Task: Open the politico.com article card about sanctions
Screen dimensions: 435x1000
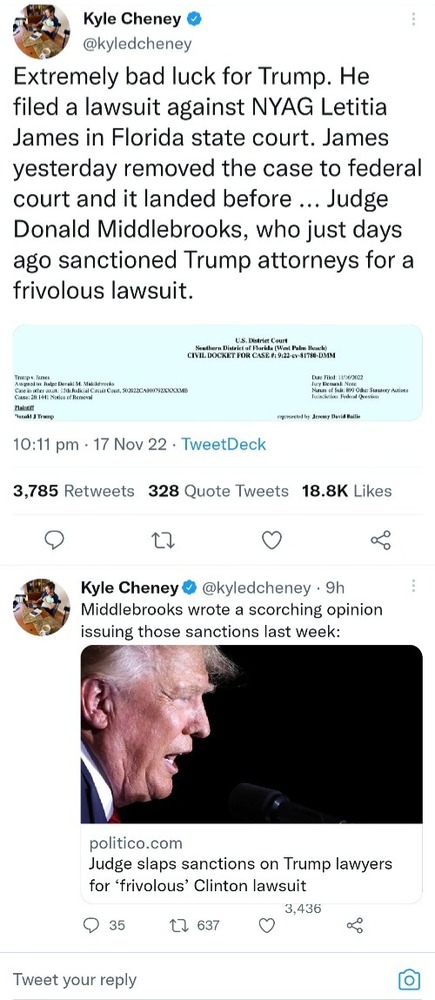Action: click(251, 774)
